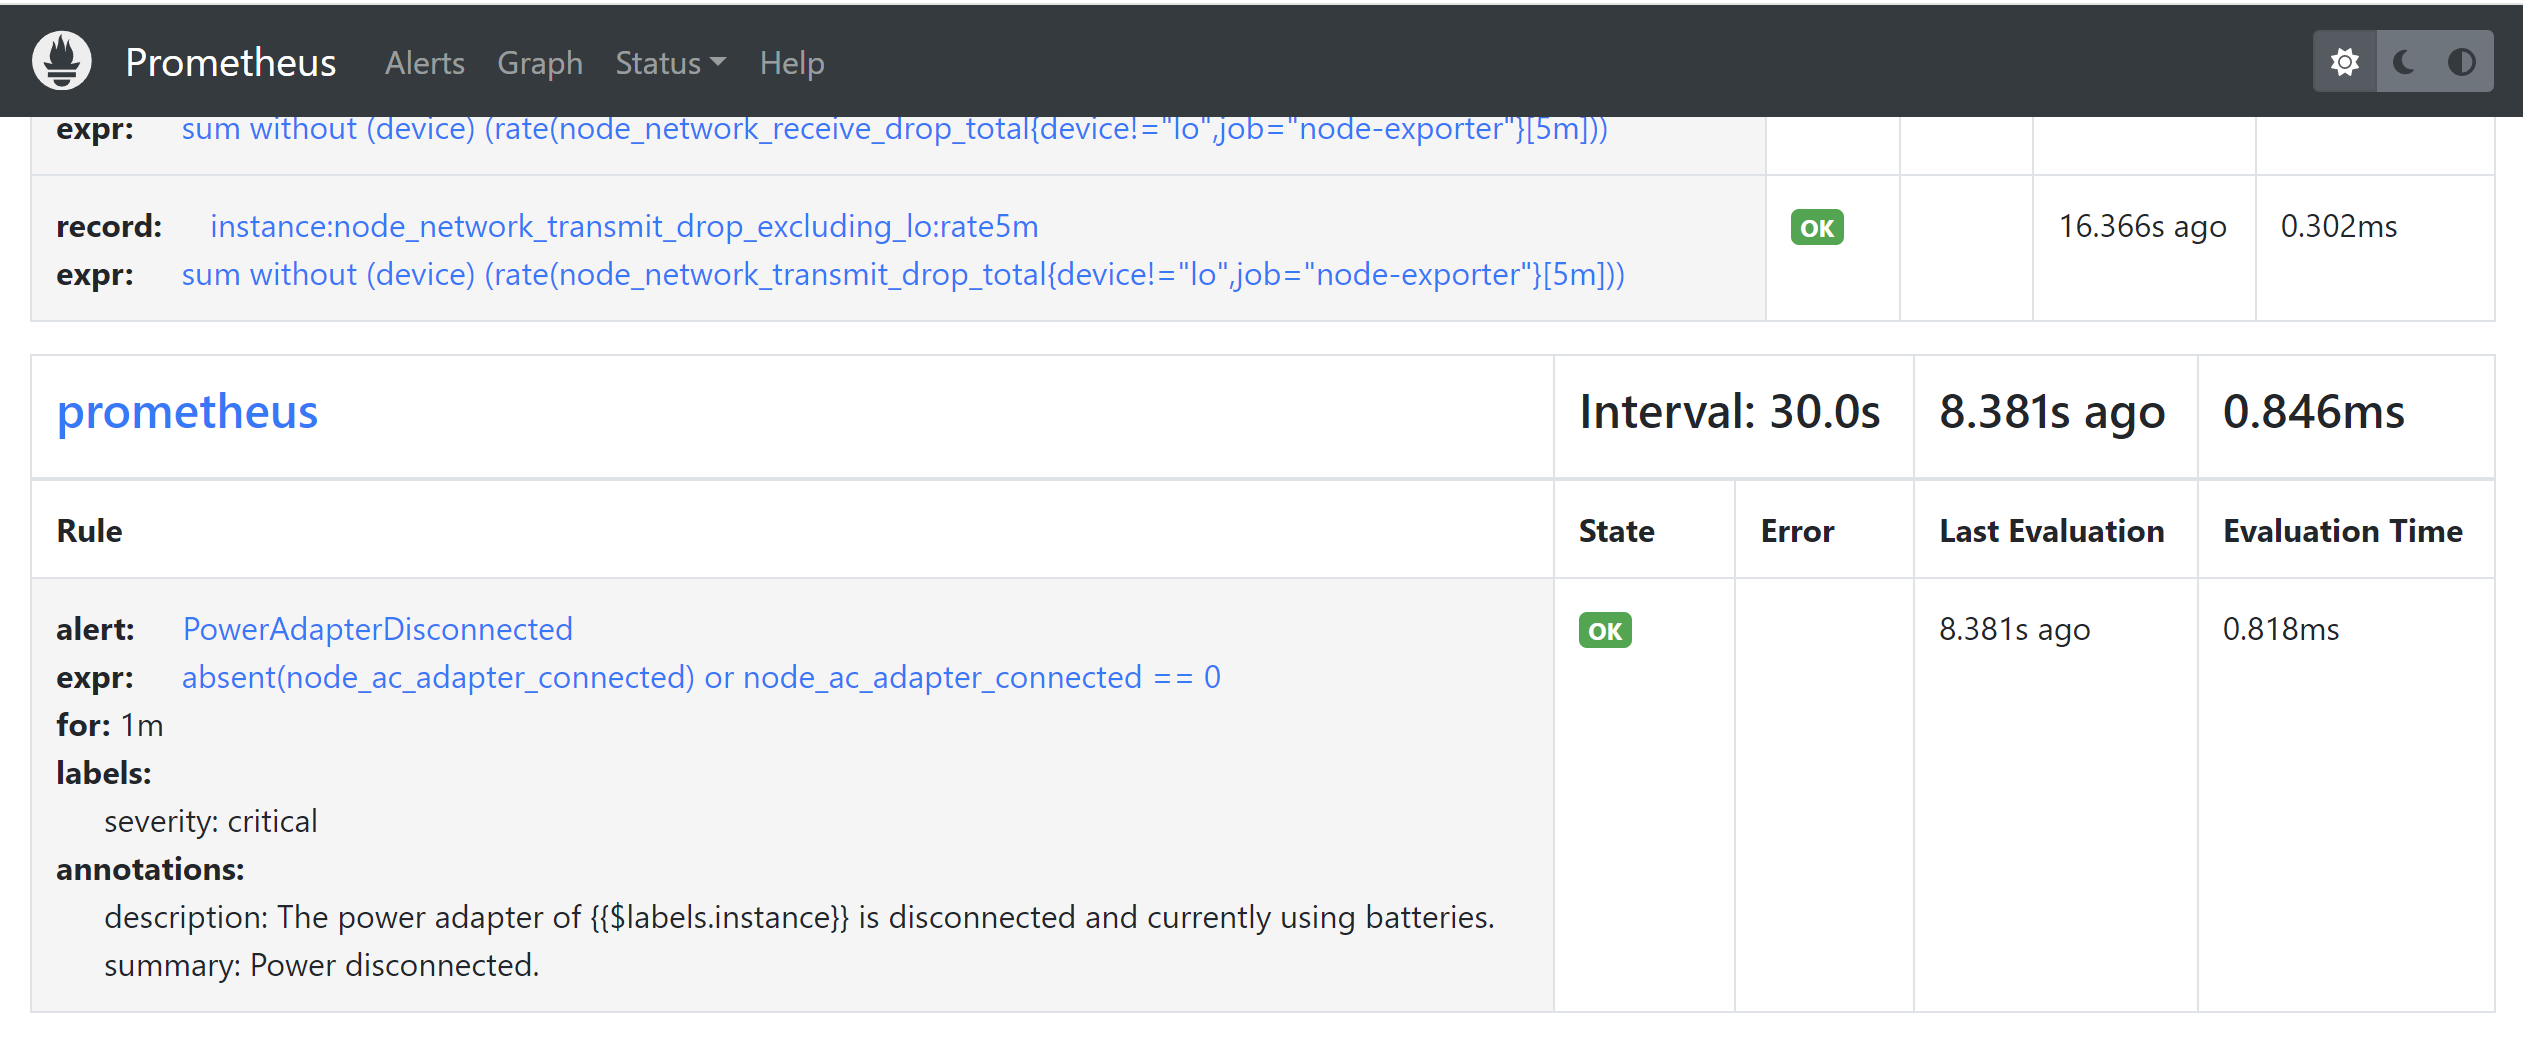Expand the Status dropdown menu

coord(670,63)
